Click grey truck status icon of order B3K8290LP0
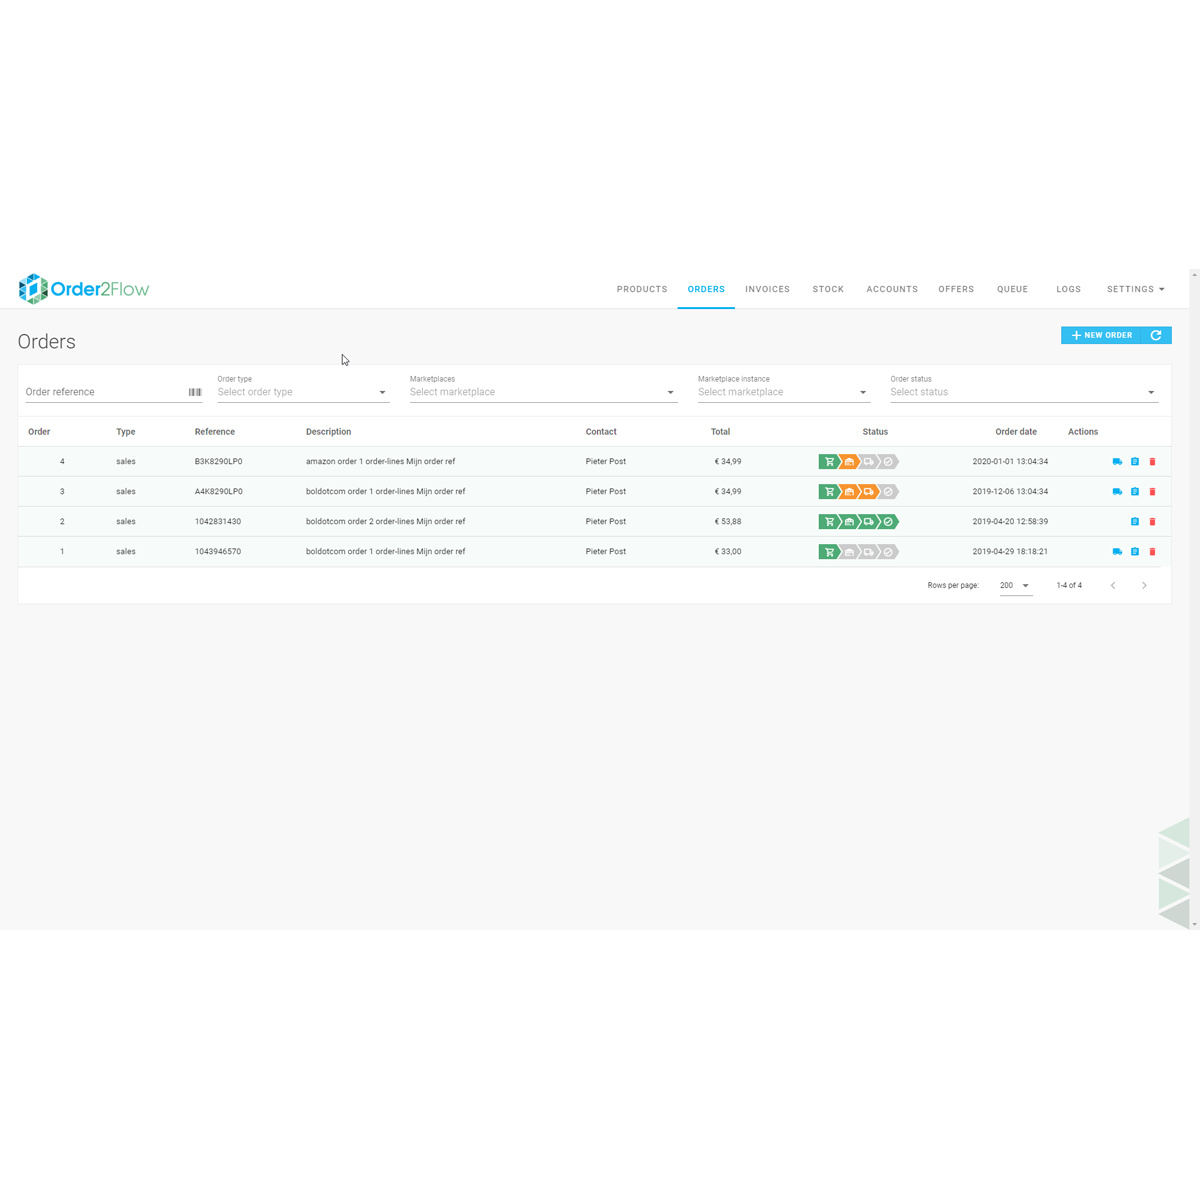Image resolution: width=1200 pixels, height=1200 pixels. pyautogui.click(x=869, y=462)
